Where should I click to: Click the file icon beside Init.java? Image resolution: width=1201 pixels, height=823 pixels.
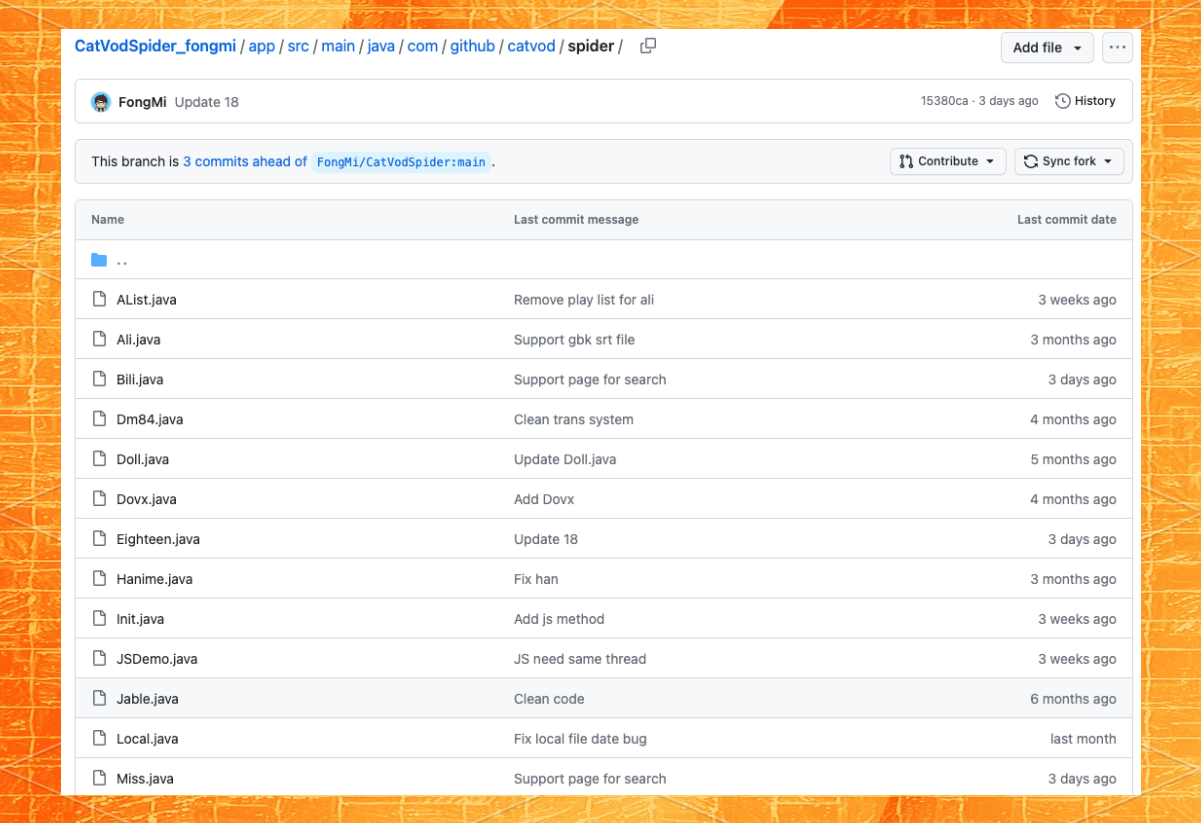(x=99, y=619)
